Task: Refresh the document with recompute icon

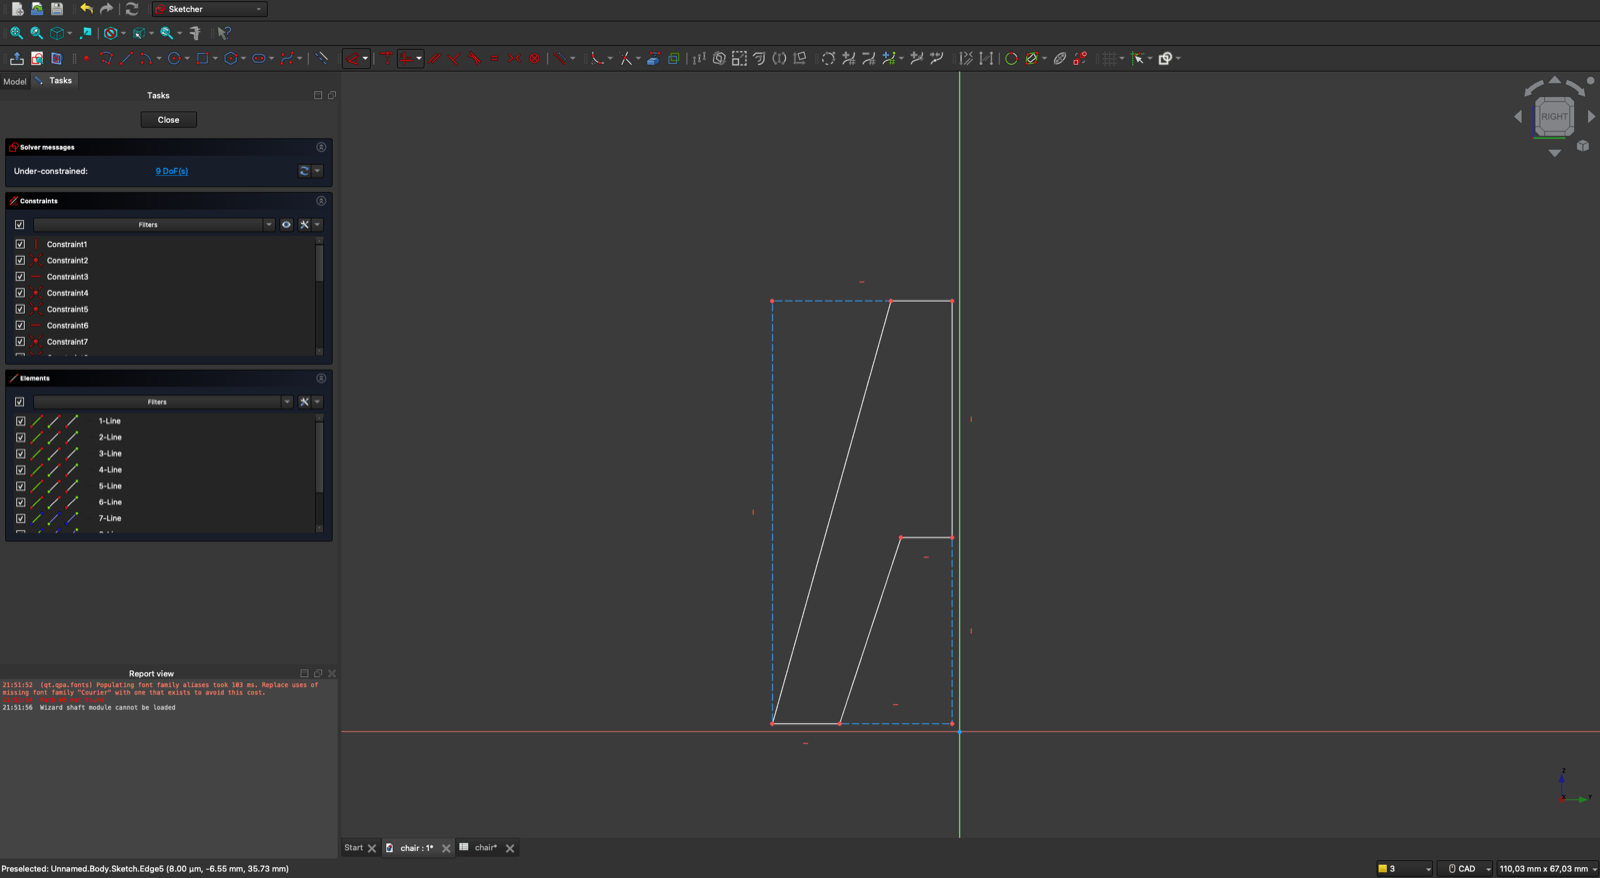Action: coord(132,9)
